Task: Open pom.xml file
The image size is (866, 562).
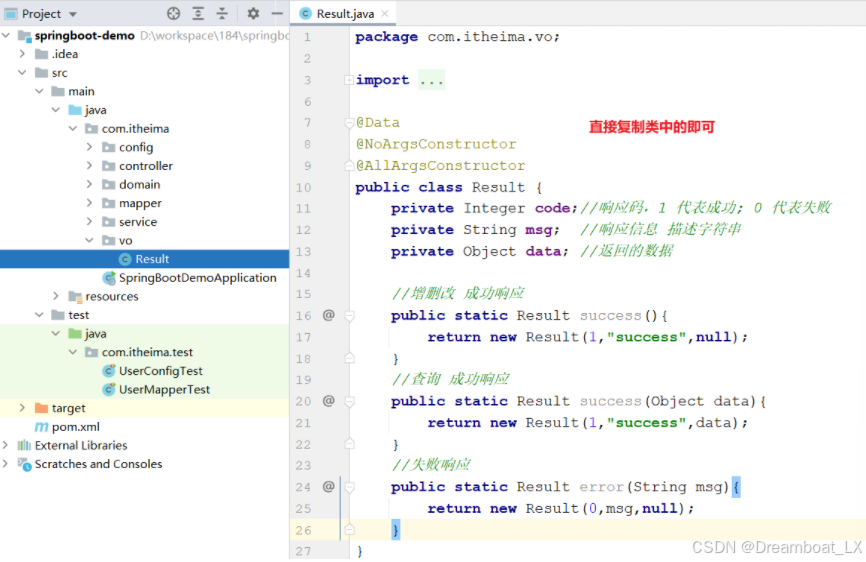Action: coord(76,427)
